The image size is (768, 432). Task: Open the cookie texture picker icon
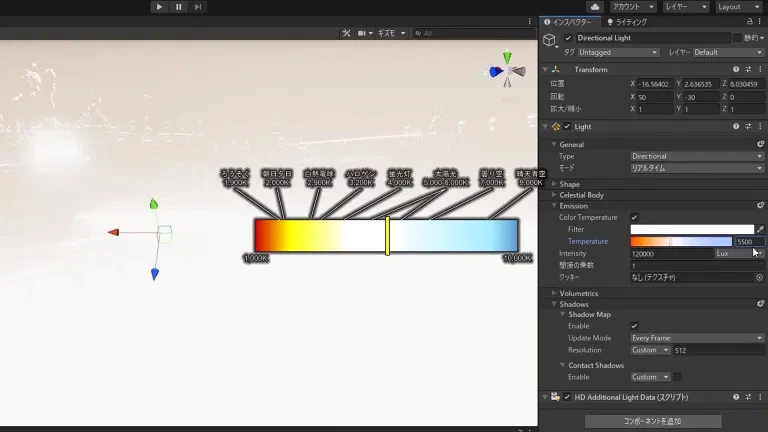point(759,277)
